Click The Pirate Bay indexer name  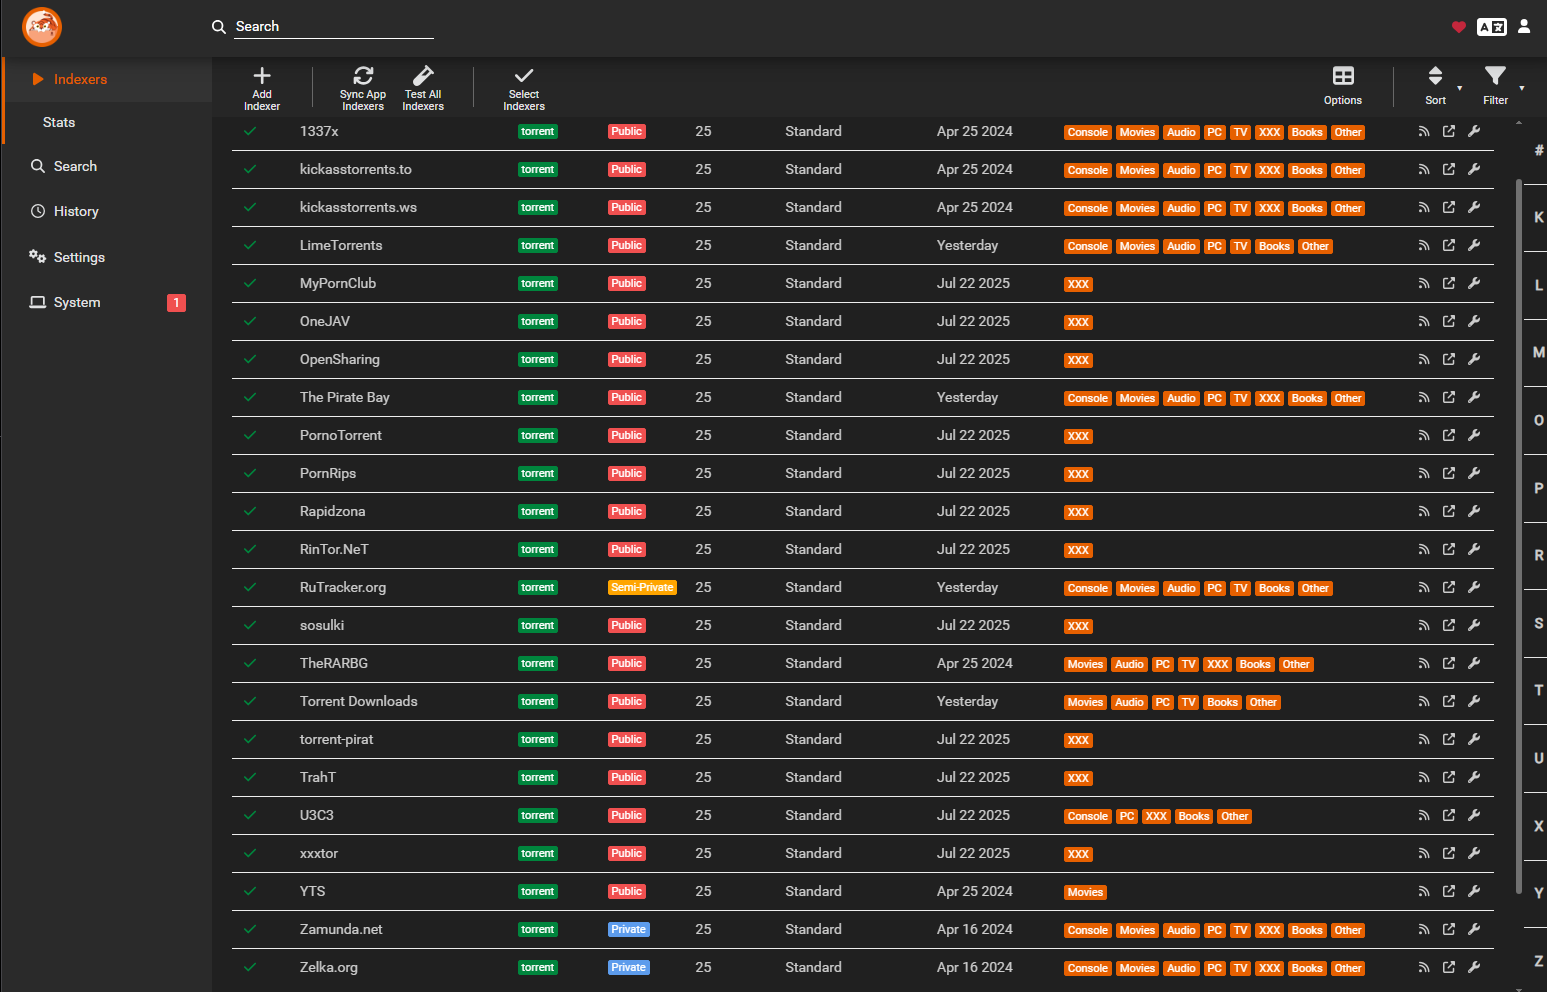(345, 397)
